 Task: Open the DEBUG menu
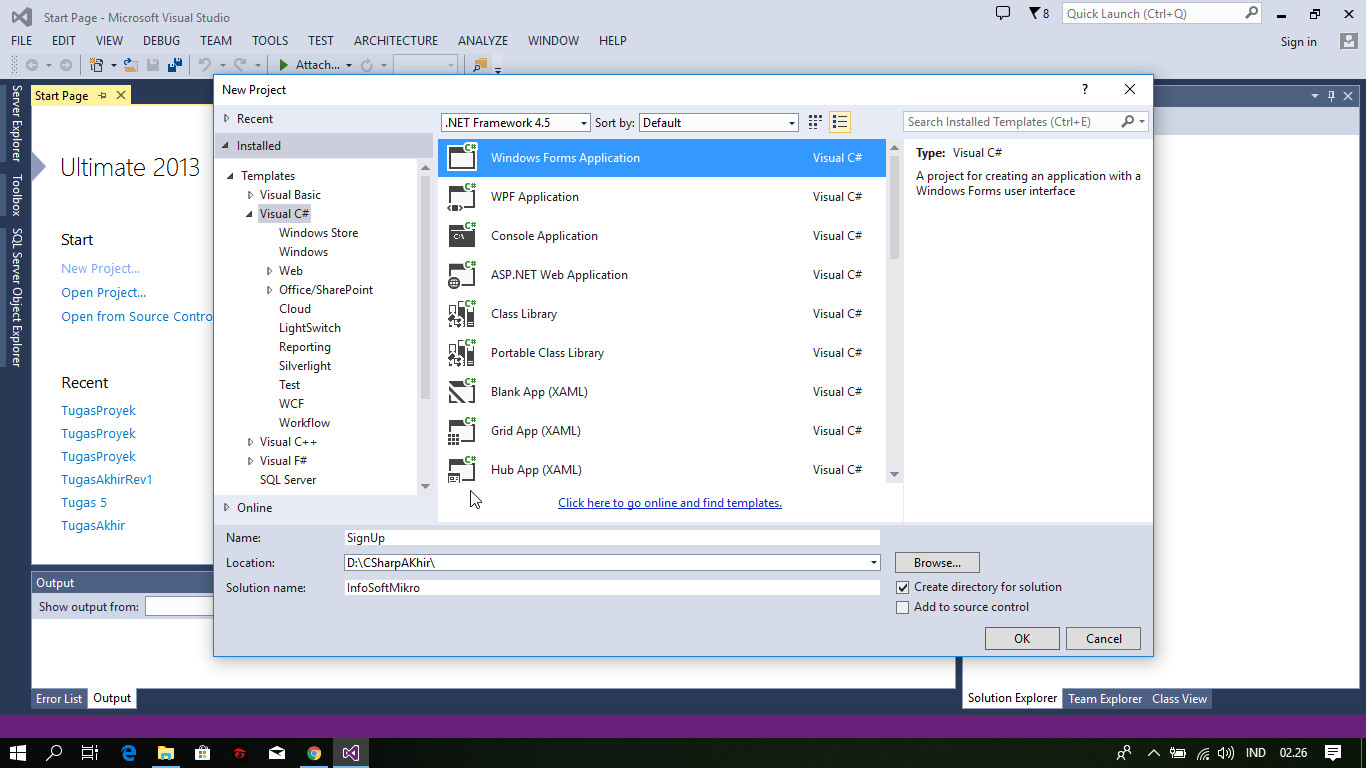click(x=162, y=41)
